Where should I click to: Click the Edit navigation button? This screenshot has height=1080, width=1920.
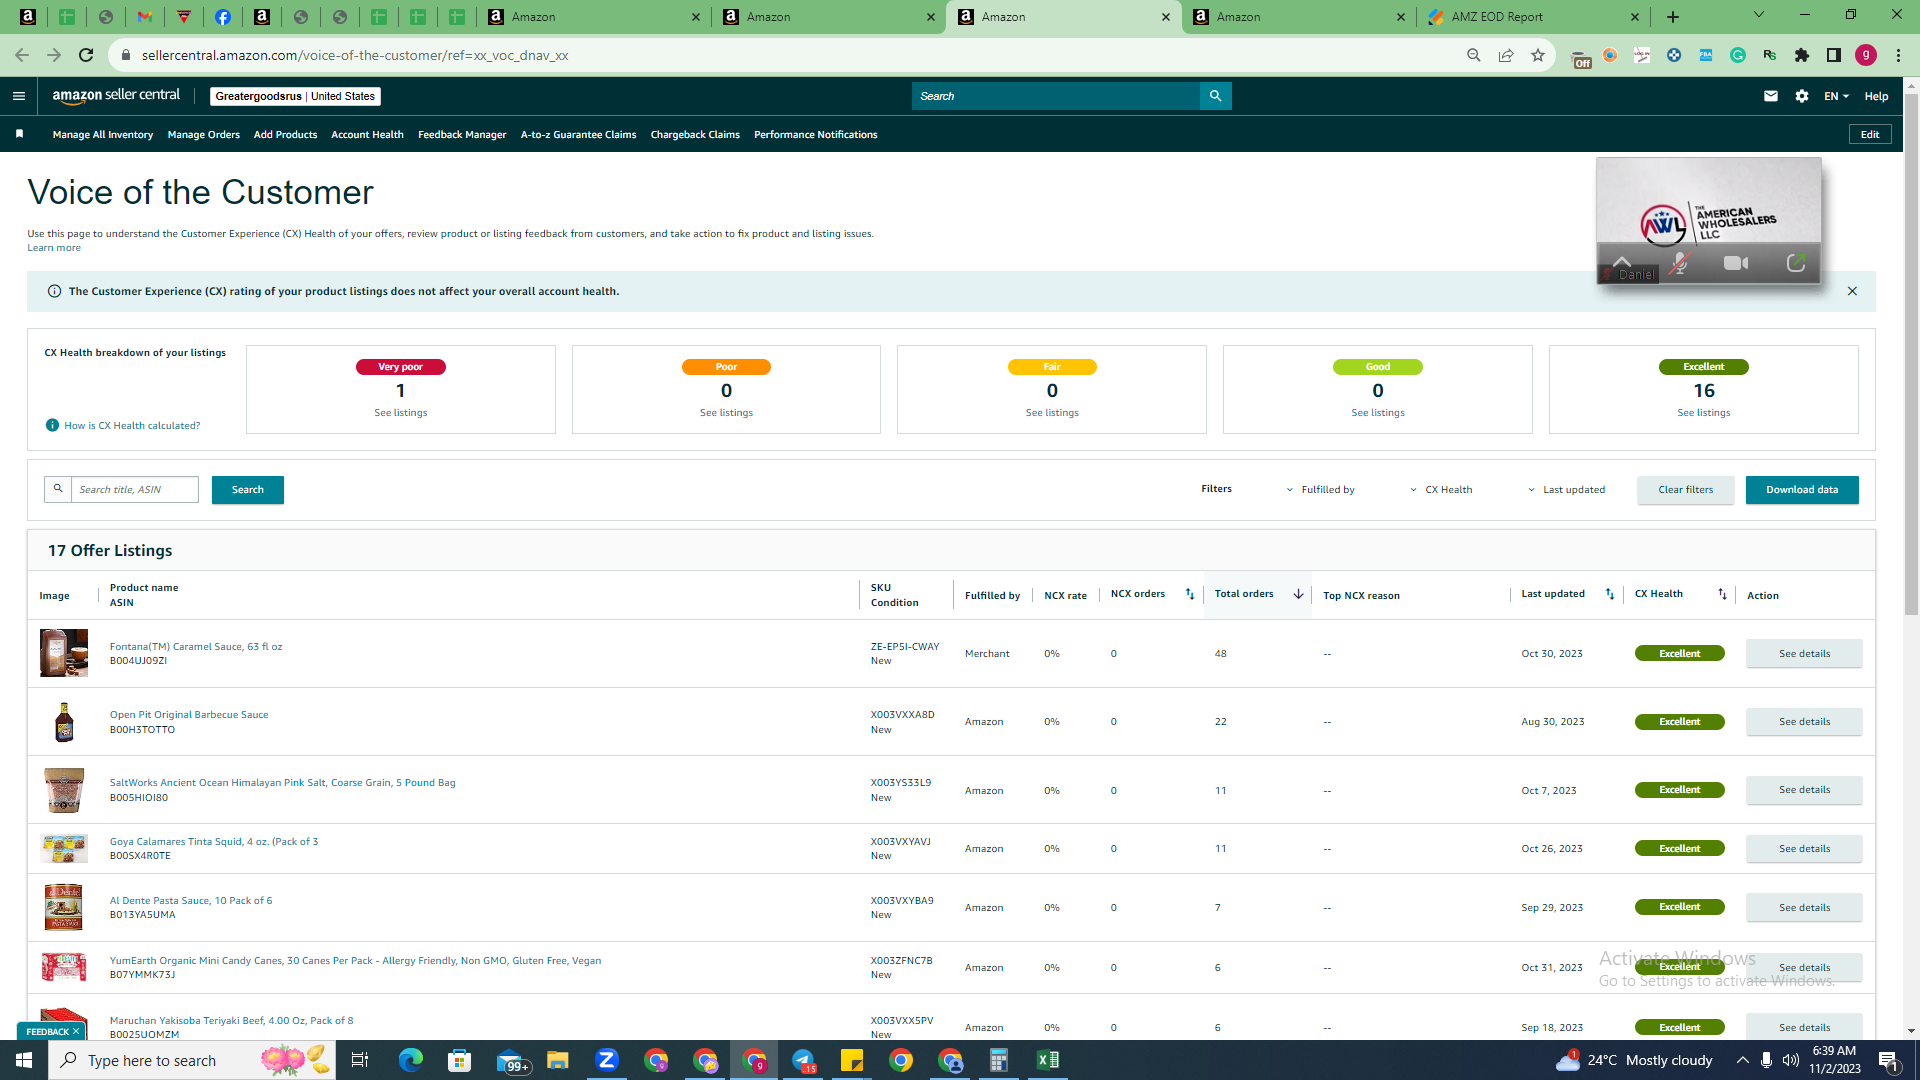[1869, 134]
